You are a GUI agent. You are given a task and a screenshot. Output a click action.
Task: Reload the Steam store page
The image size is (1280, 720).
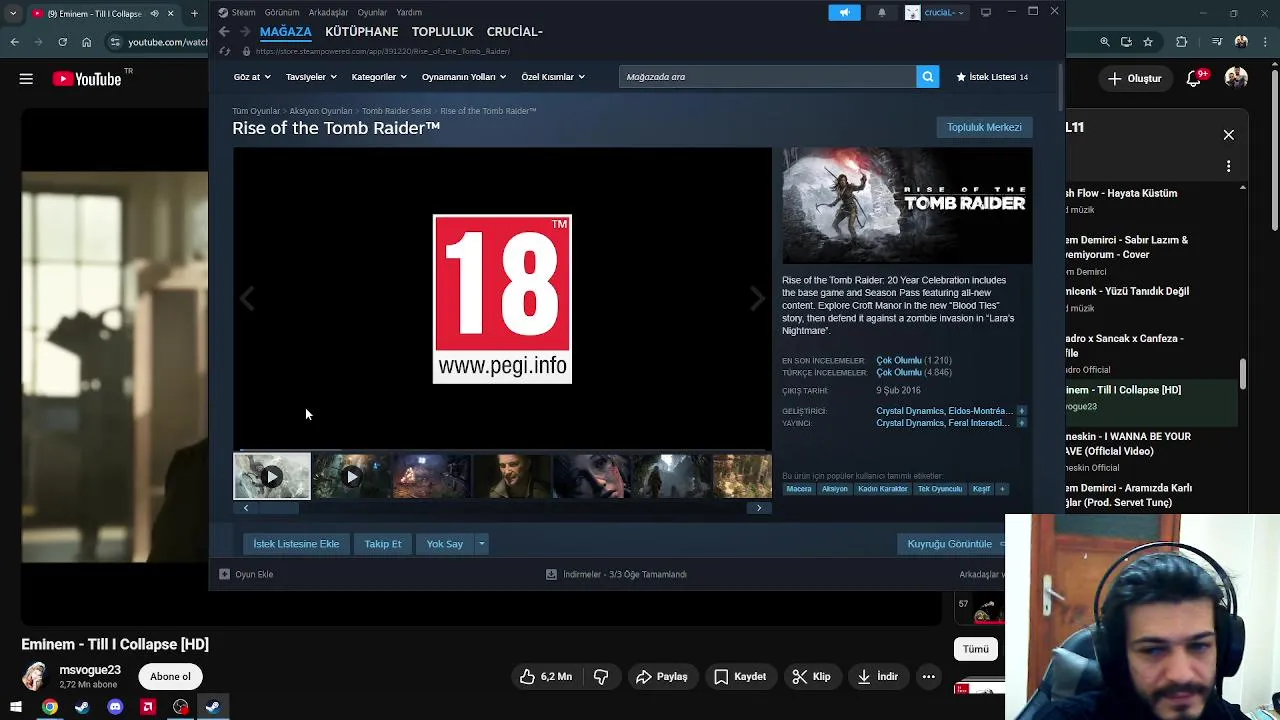click(x=225, y=51)
